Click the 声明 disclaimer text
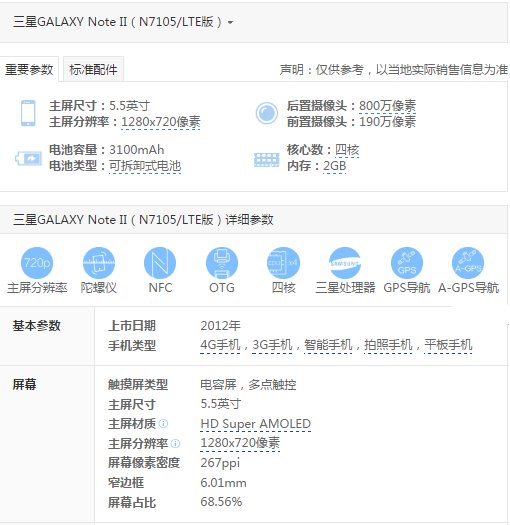The height and width of the screenshot is (525, 510). (394, 70)
